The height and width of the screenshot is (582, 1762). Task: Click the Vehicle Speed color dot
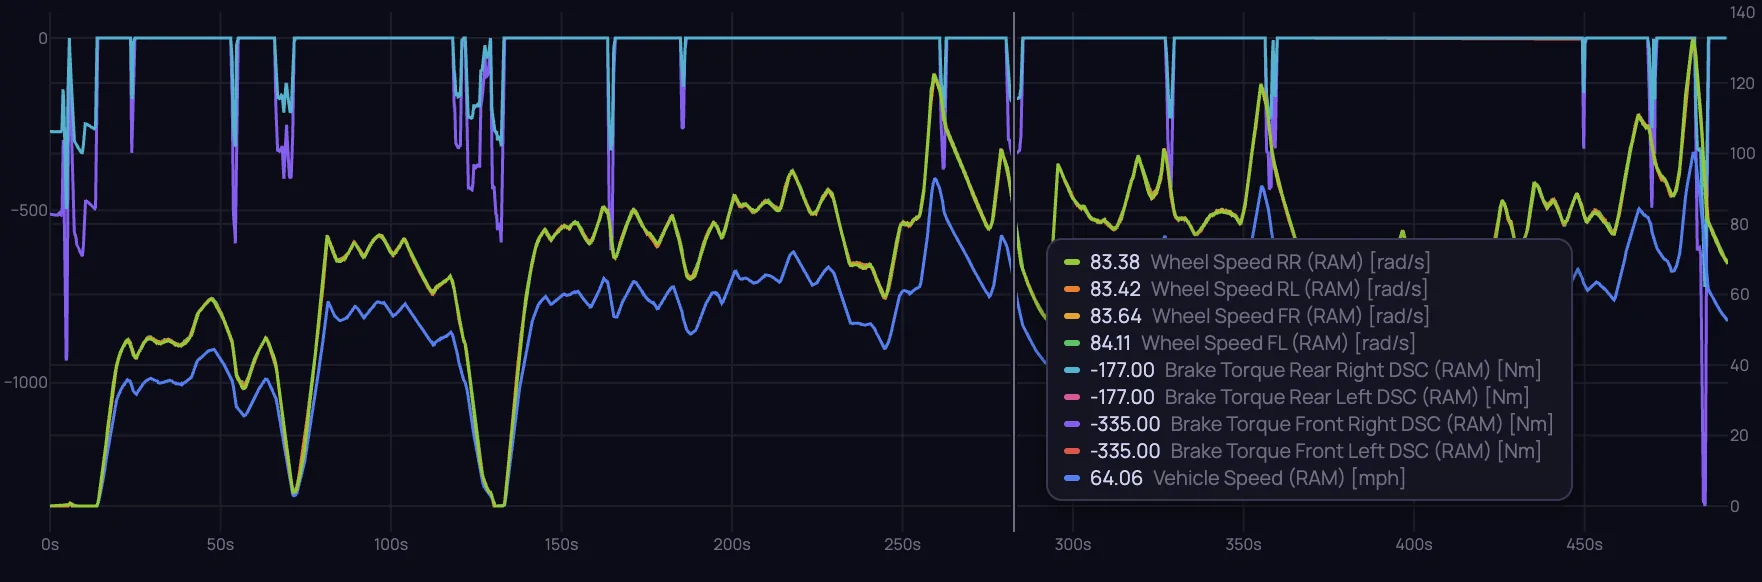[x=1072, y=478]
